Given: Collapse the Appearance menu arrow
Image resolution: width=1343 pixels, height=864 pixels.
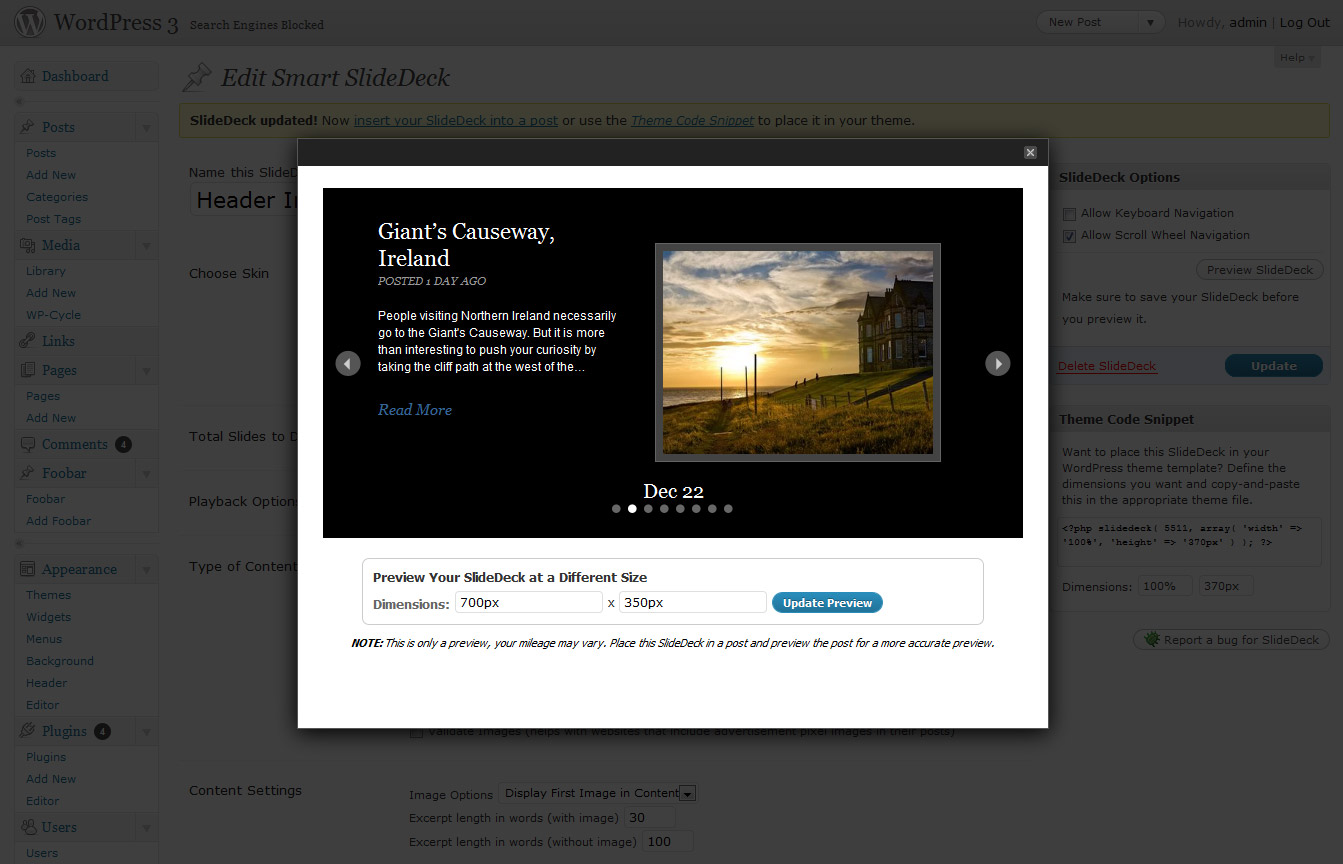Looking at the screenshot, I should [146, 570].
